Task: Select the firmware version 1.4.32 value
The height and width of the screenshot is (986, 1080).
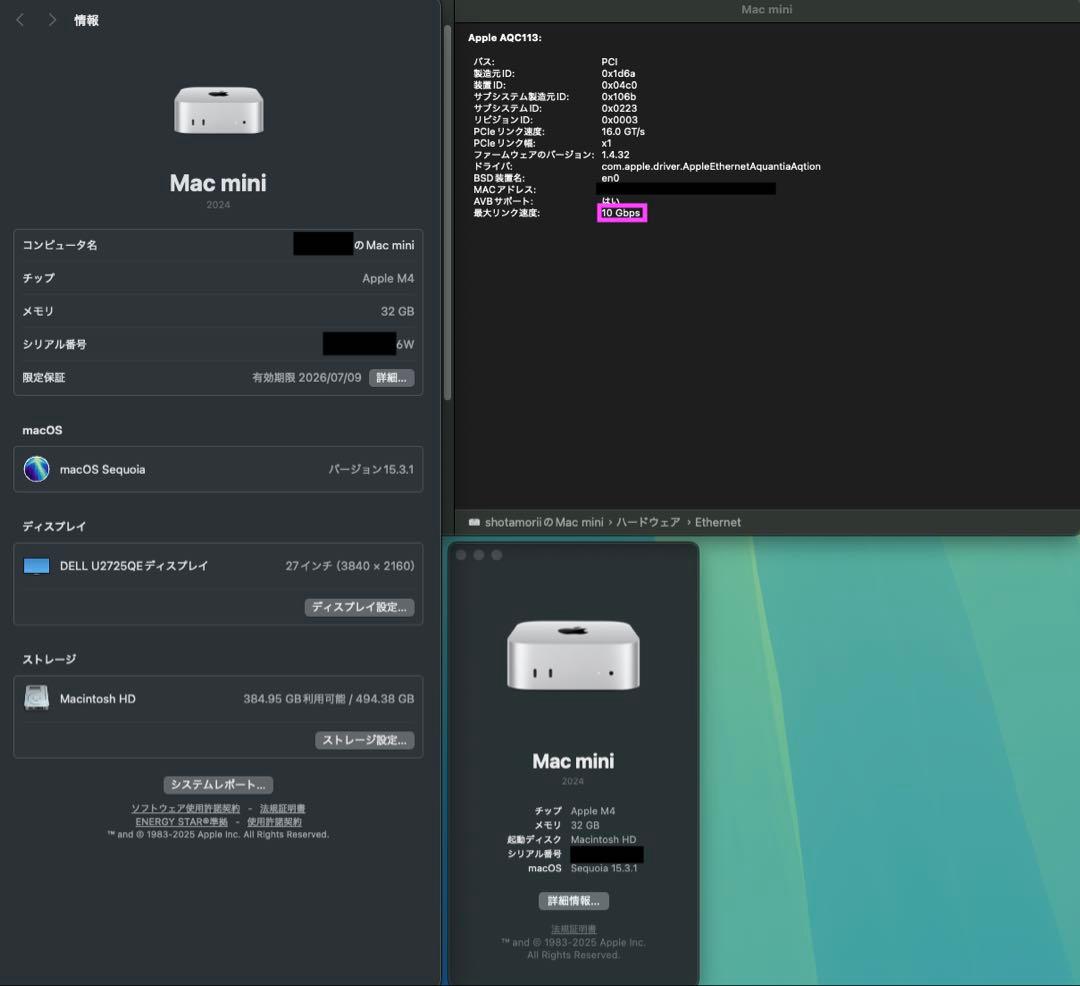Action: pyautogui.click(x=615, y=154)
